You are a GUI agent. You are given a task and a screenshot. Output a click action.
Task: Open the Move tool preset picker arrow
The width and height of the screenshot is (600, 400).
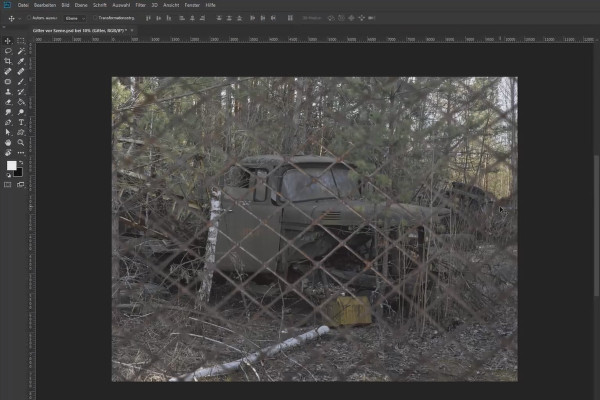(20, 18)
